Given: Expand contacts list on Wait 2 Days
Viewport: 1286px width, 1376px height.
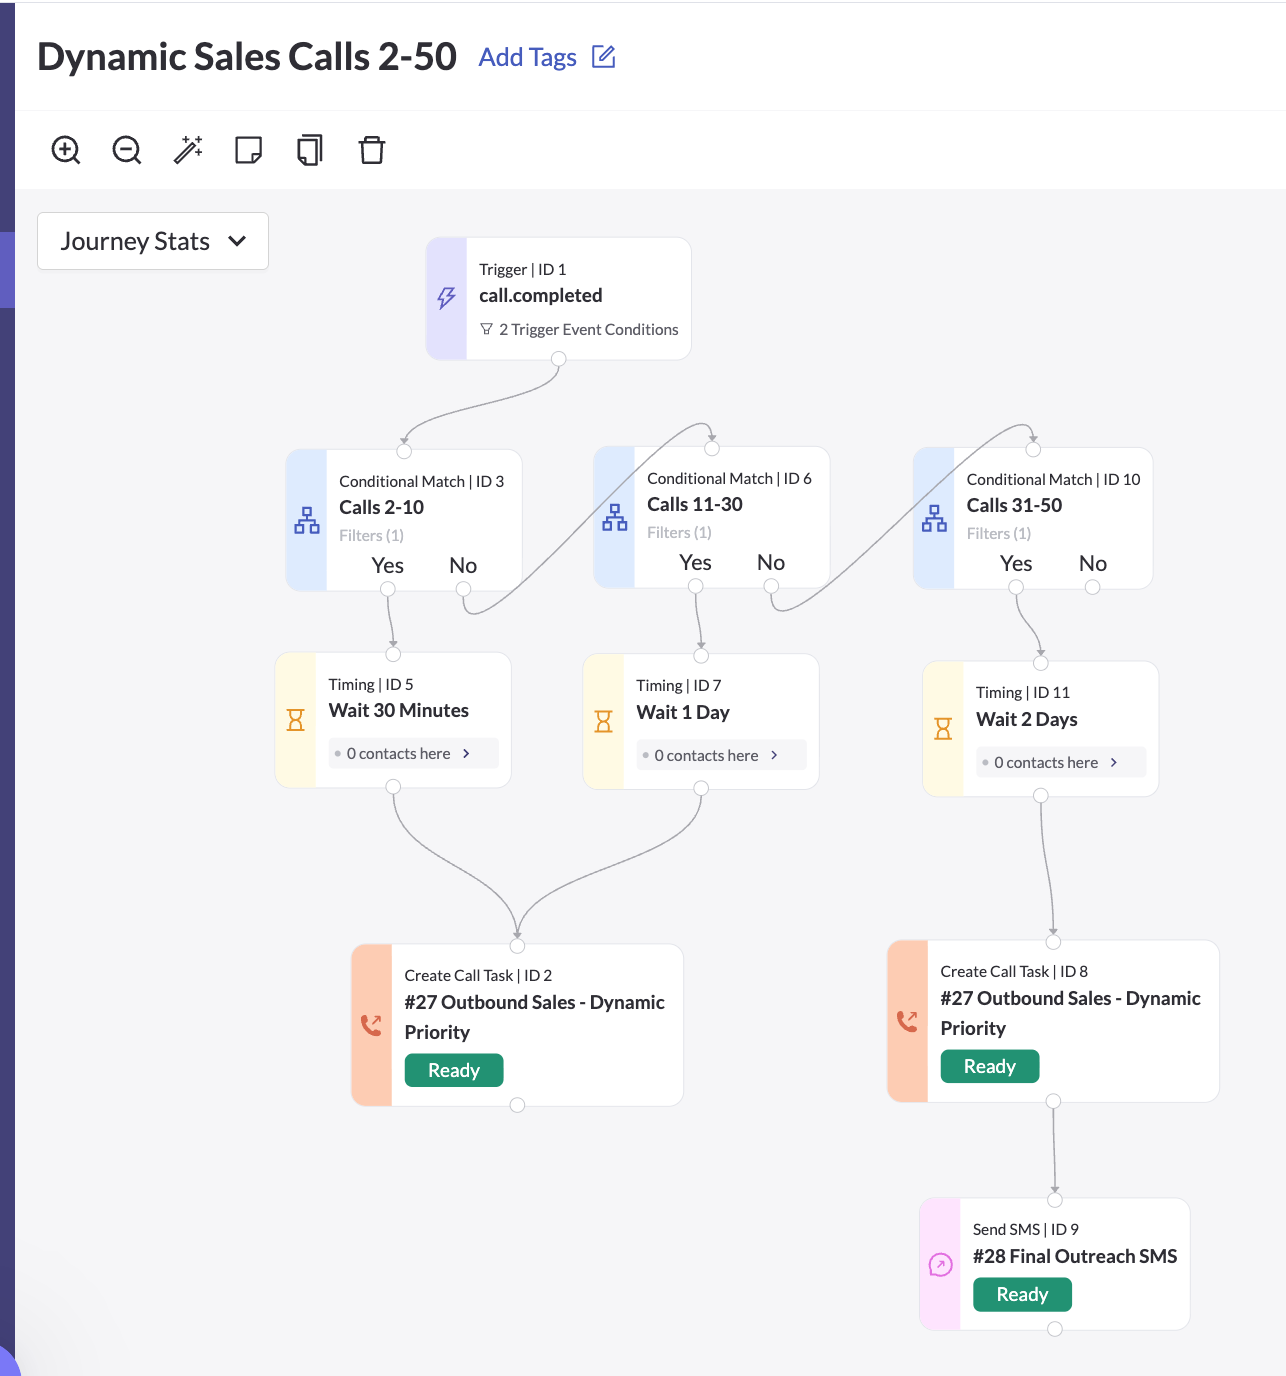Looking at the screenshot, I should (x=1113, y=763).
